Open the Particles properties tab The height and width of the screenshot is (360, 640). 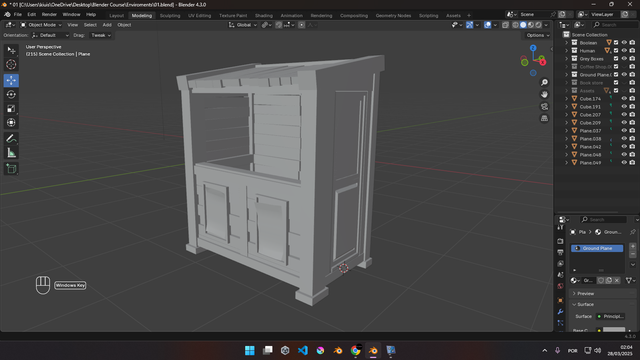560,323
